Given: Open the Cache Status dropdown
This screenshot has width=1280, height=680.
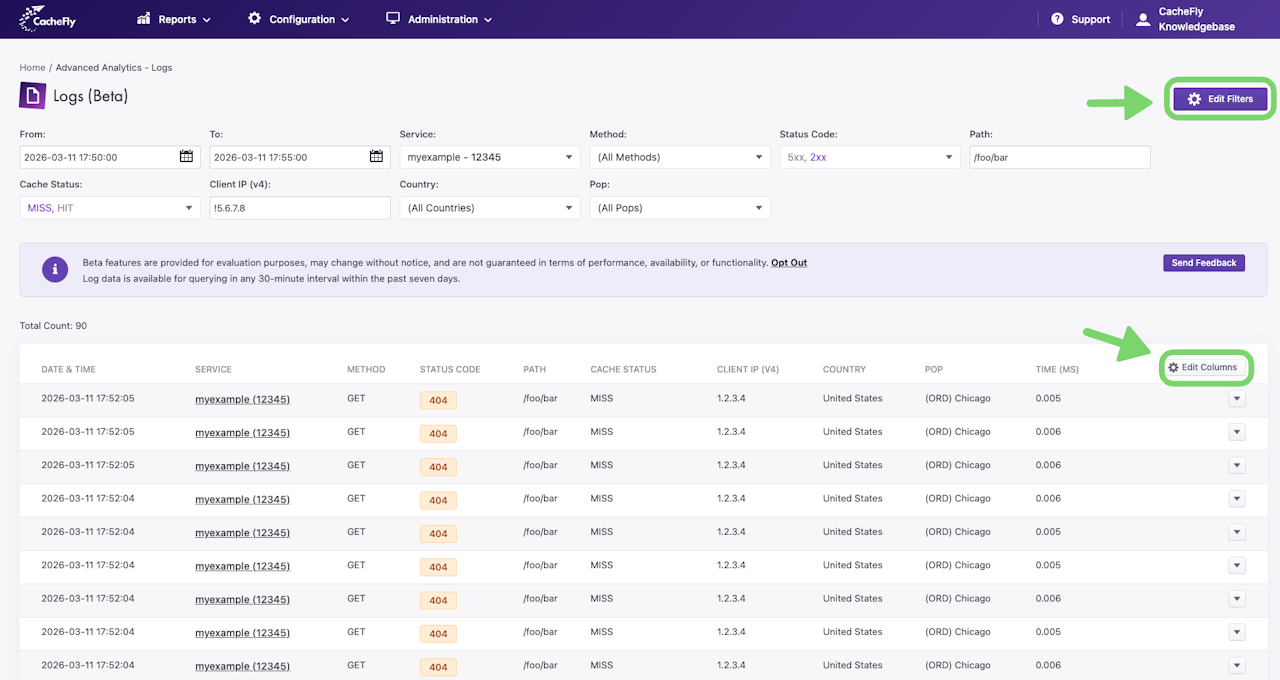Looking at the screenshot, I should coord(109,208).
